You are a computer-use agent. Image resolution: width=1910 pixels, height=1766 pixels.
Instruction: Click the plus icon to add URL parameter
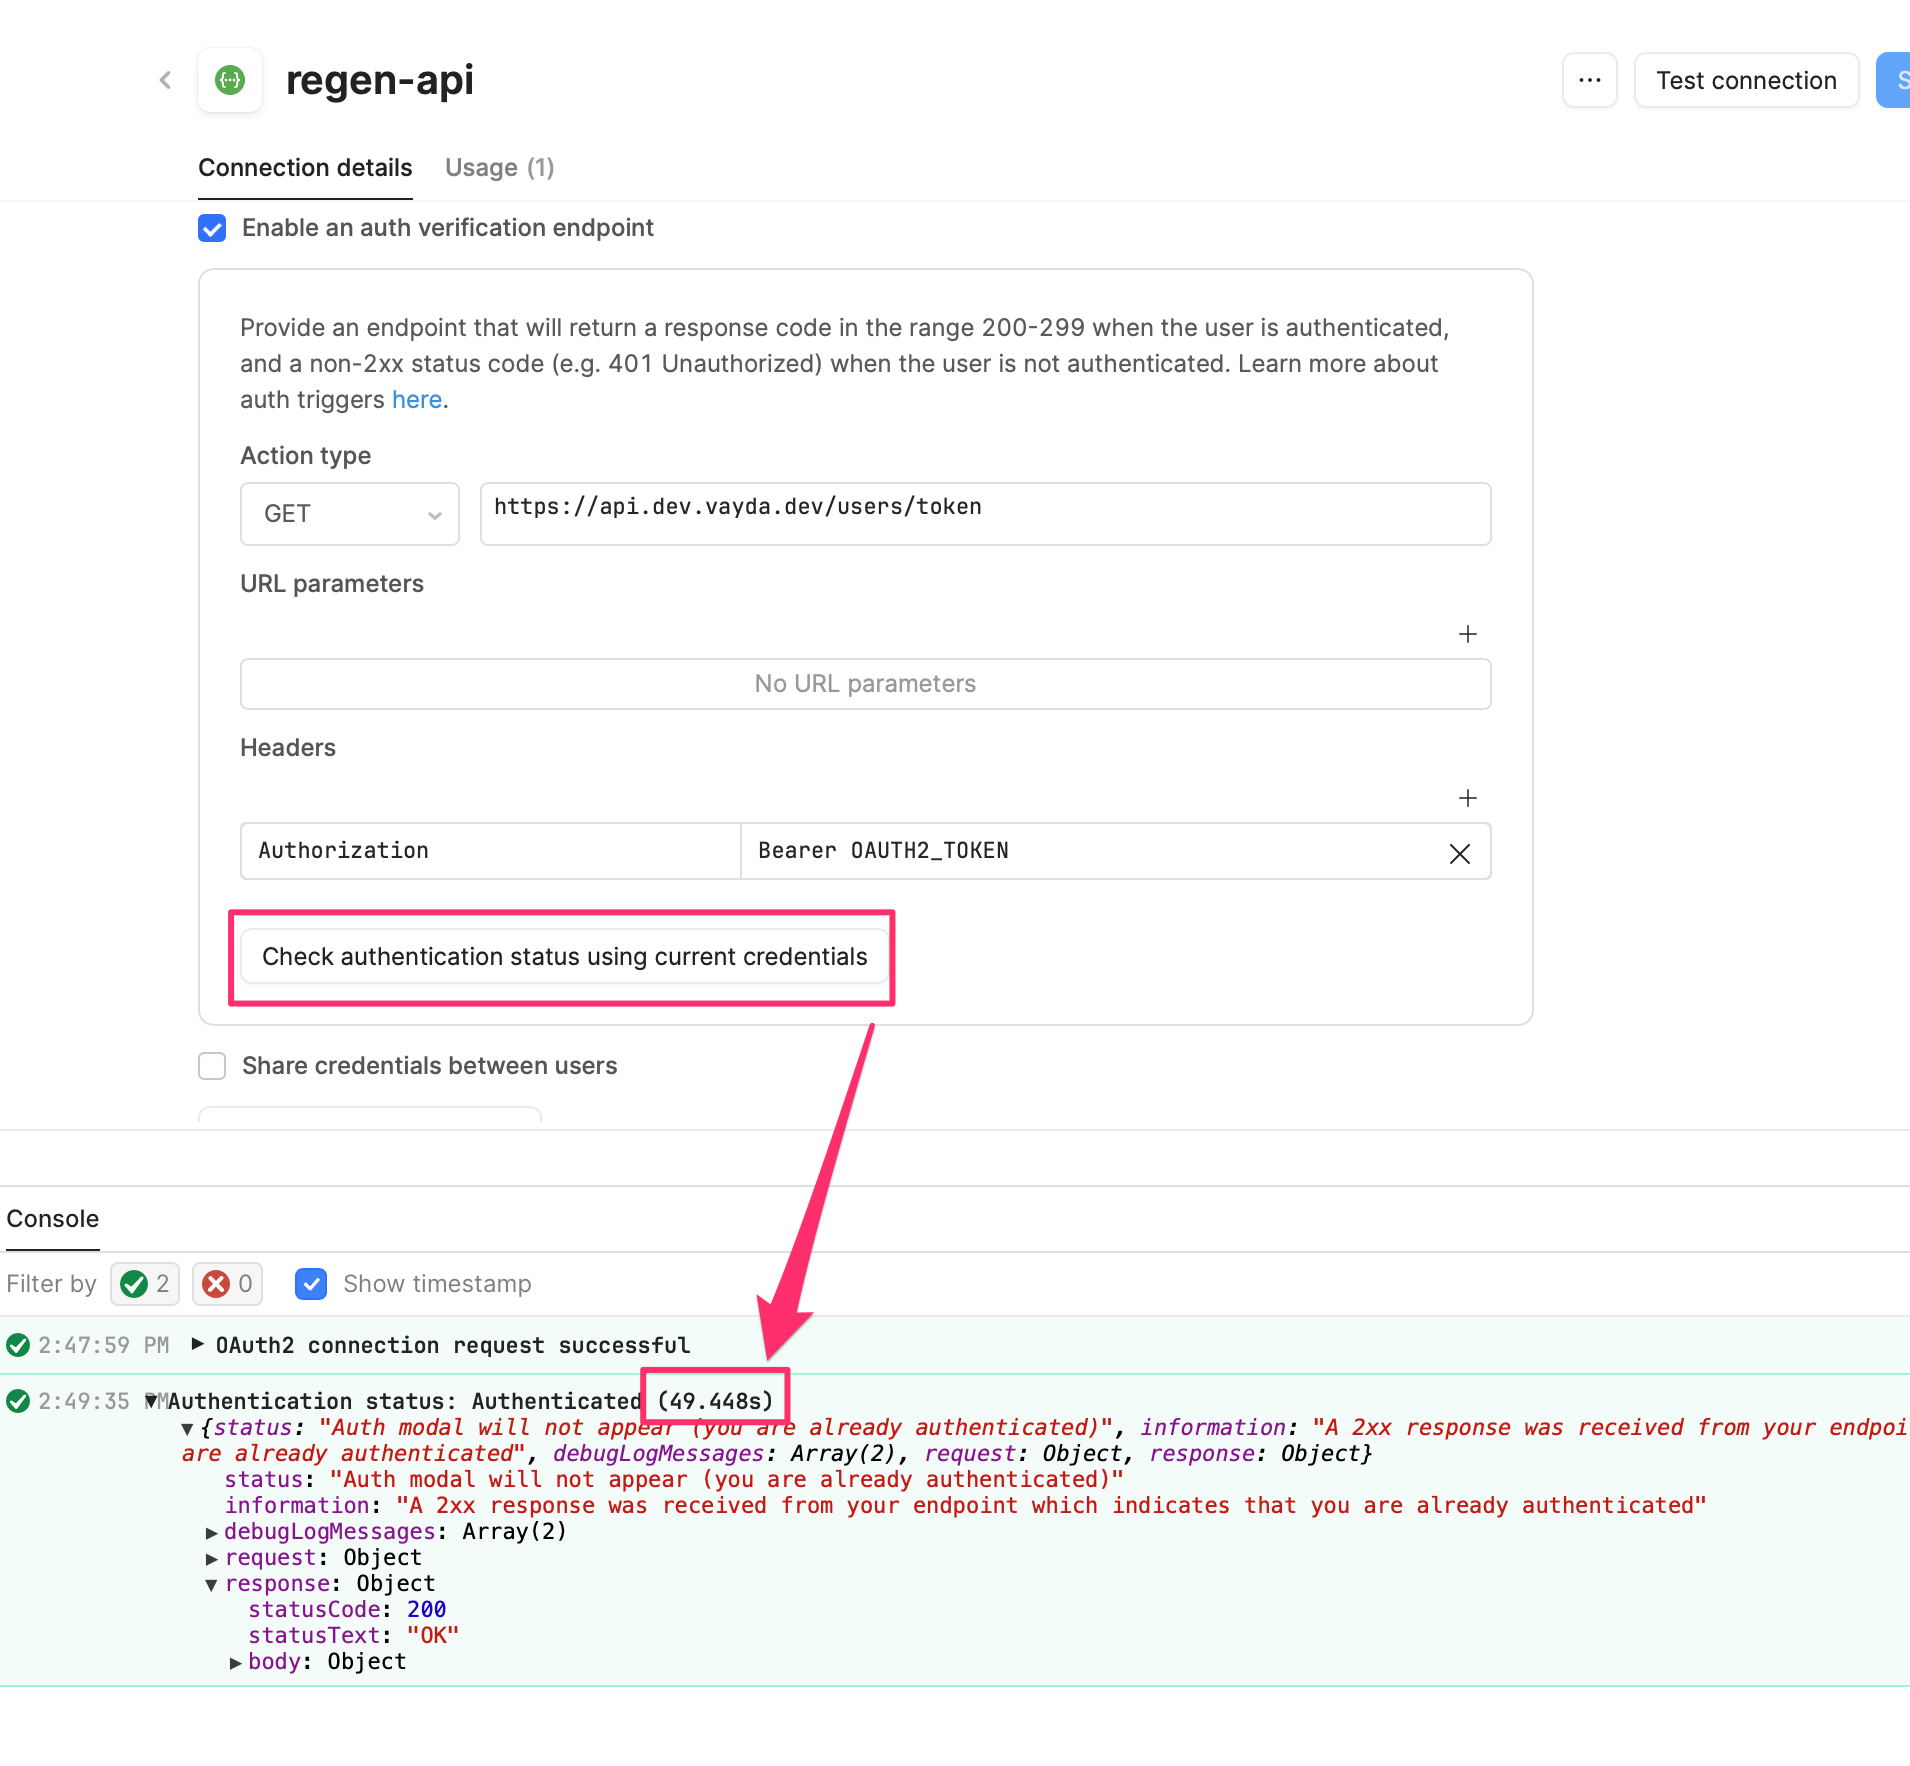(x=1466, y=634)
